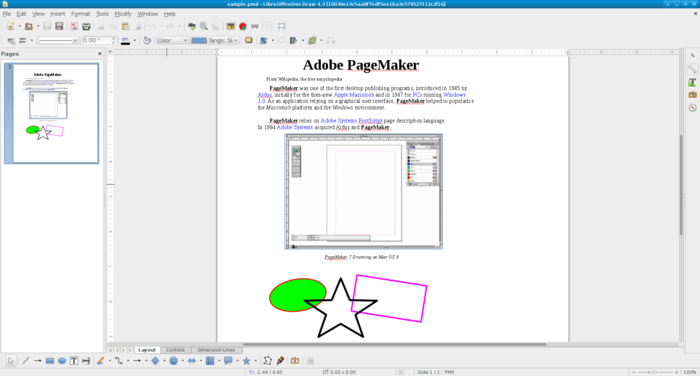
Task: Select the Text tool
Action: click(74, 361)
